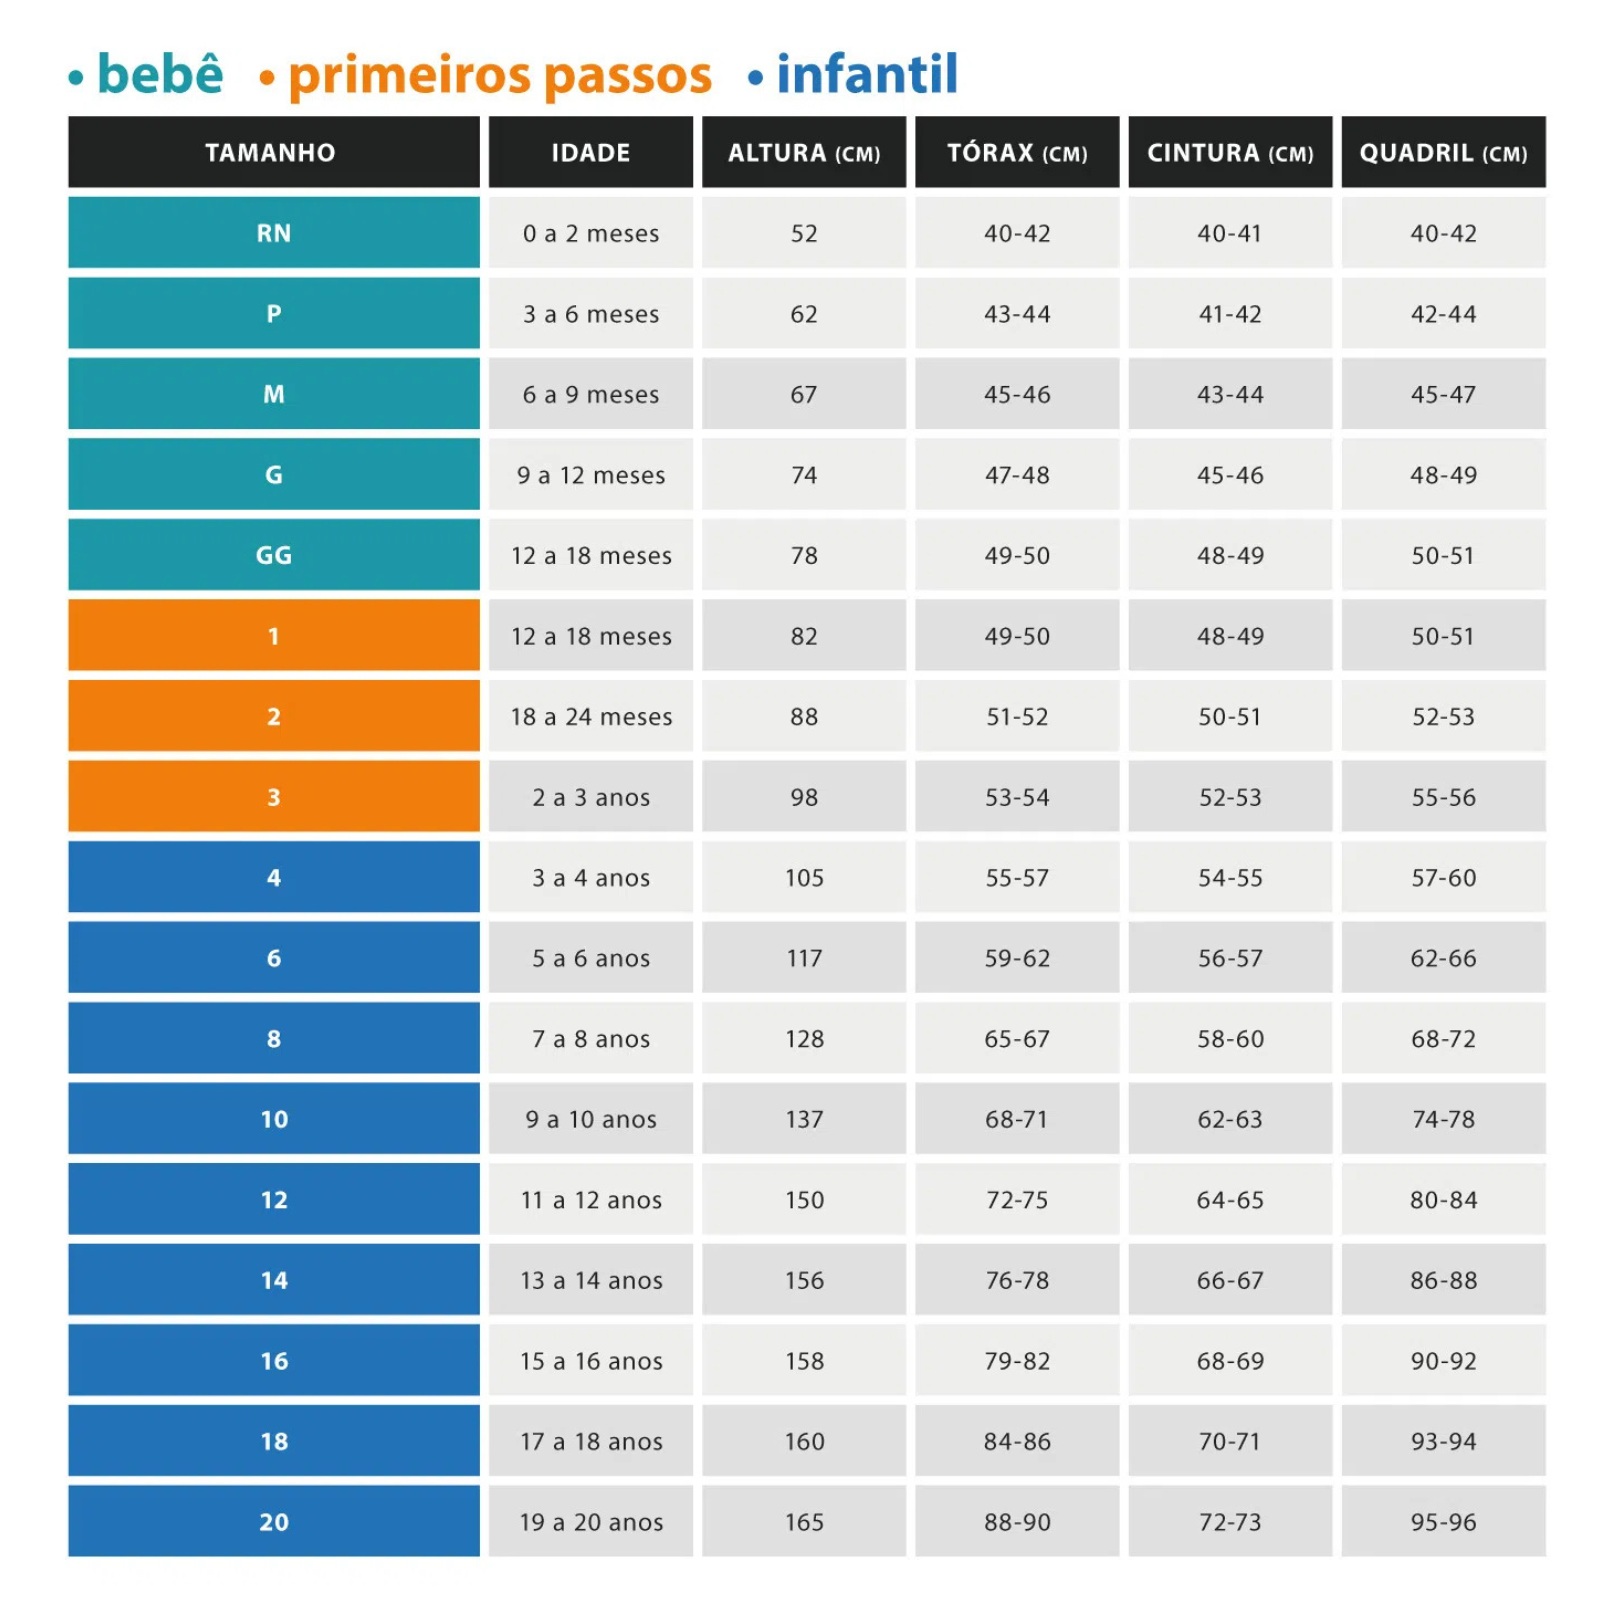Image resolution: width=1600 pixels, height=1600 pixels.
Task: Click the "18 a 24 meses" age cell
Action: point(590,716)
